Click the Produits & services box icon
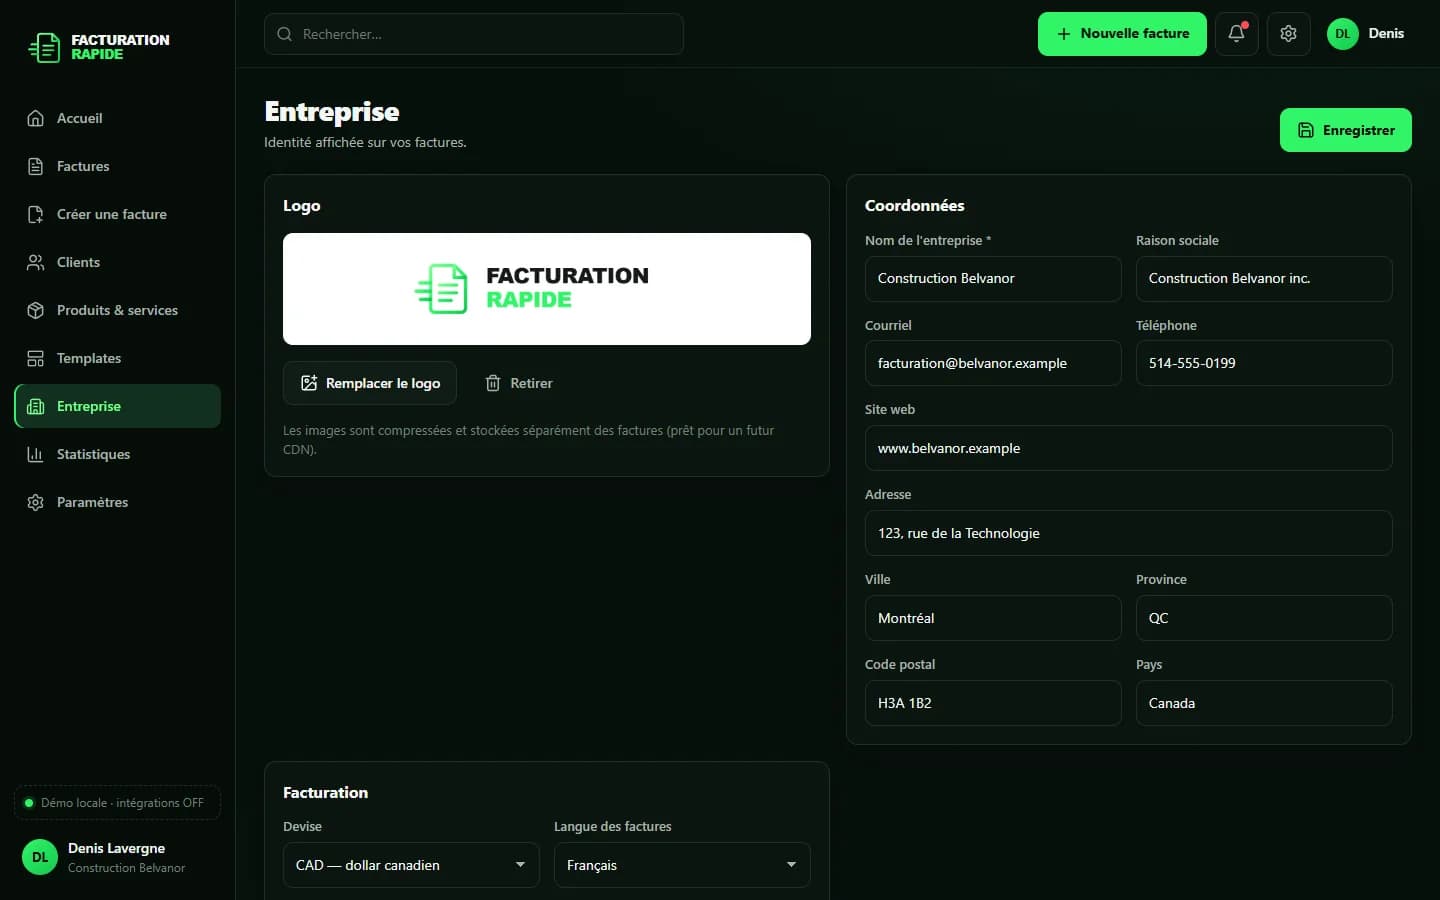 [36, 310]
